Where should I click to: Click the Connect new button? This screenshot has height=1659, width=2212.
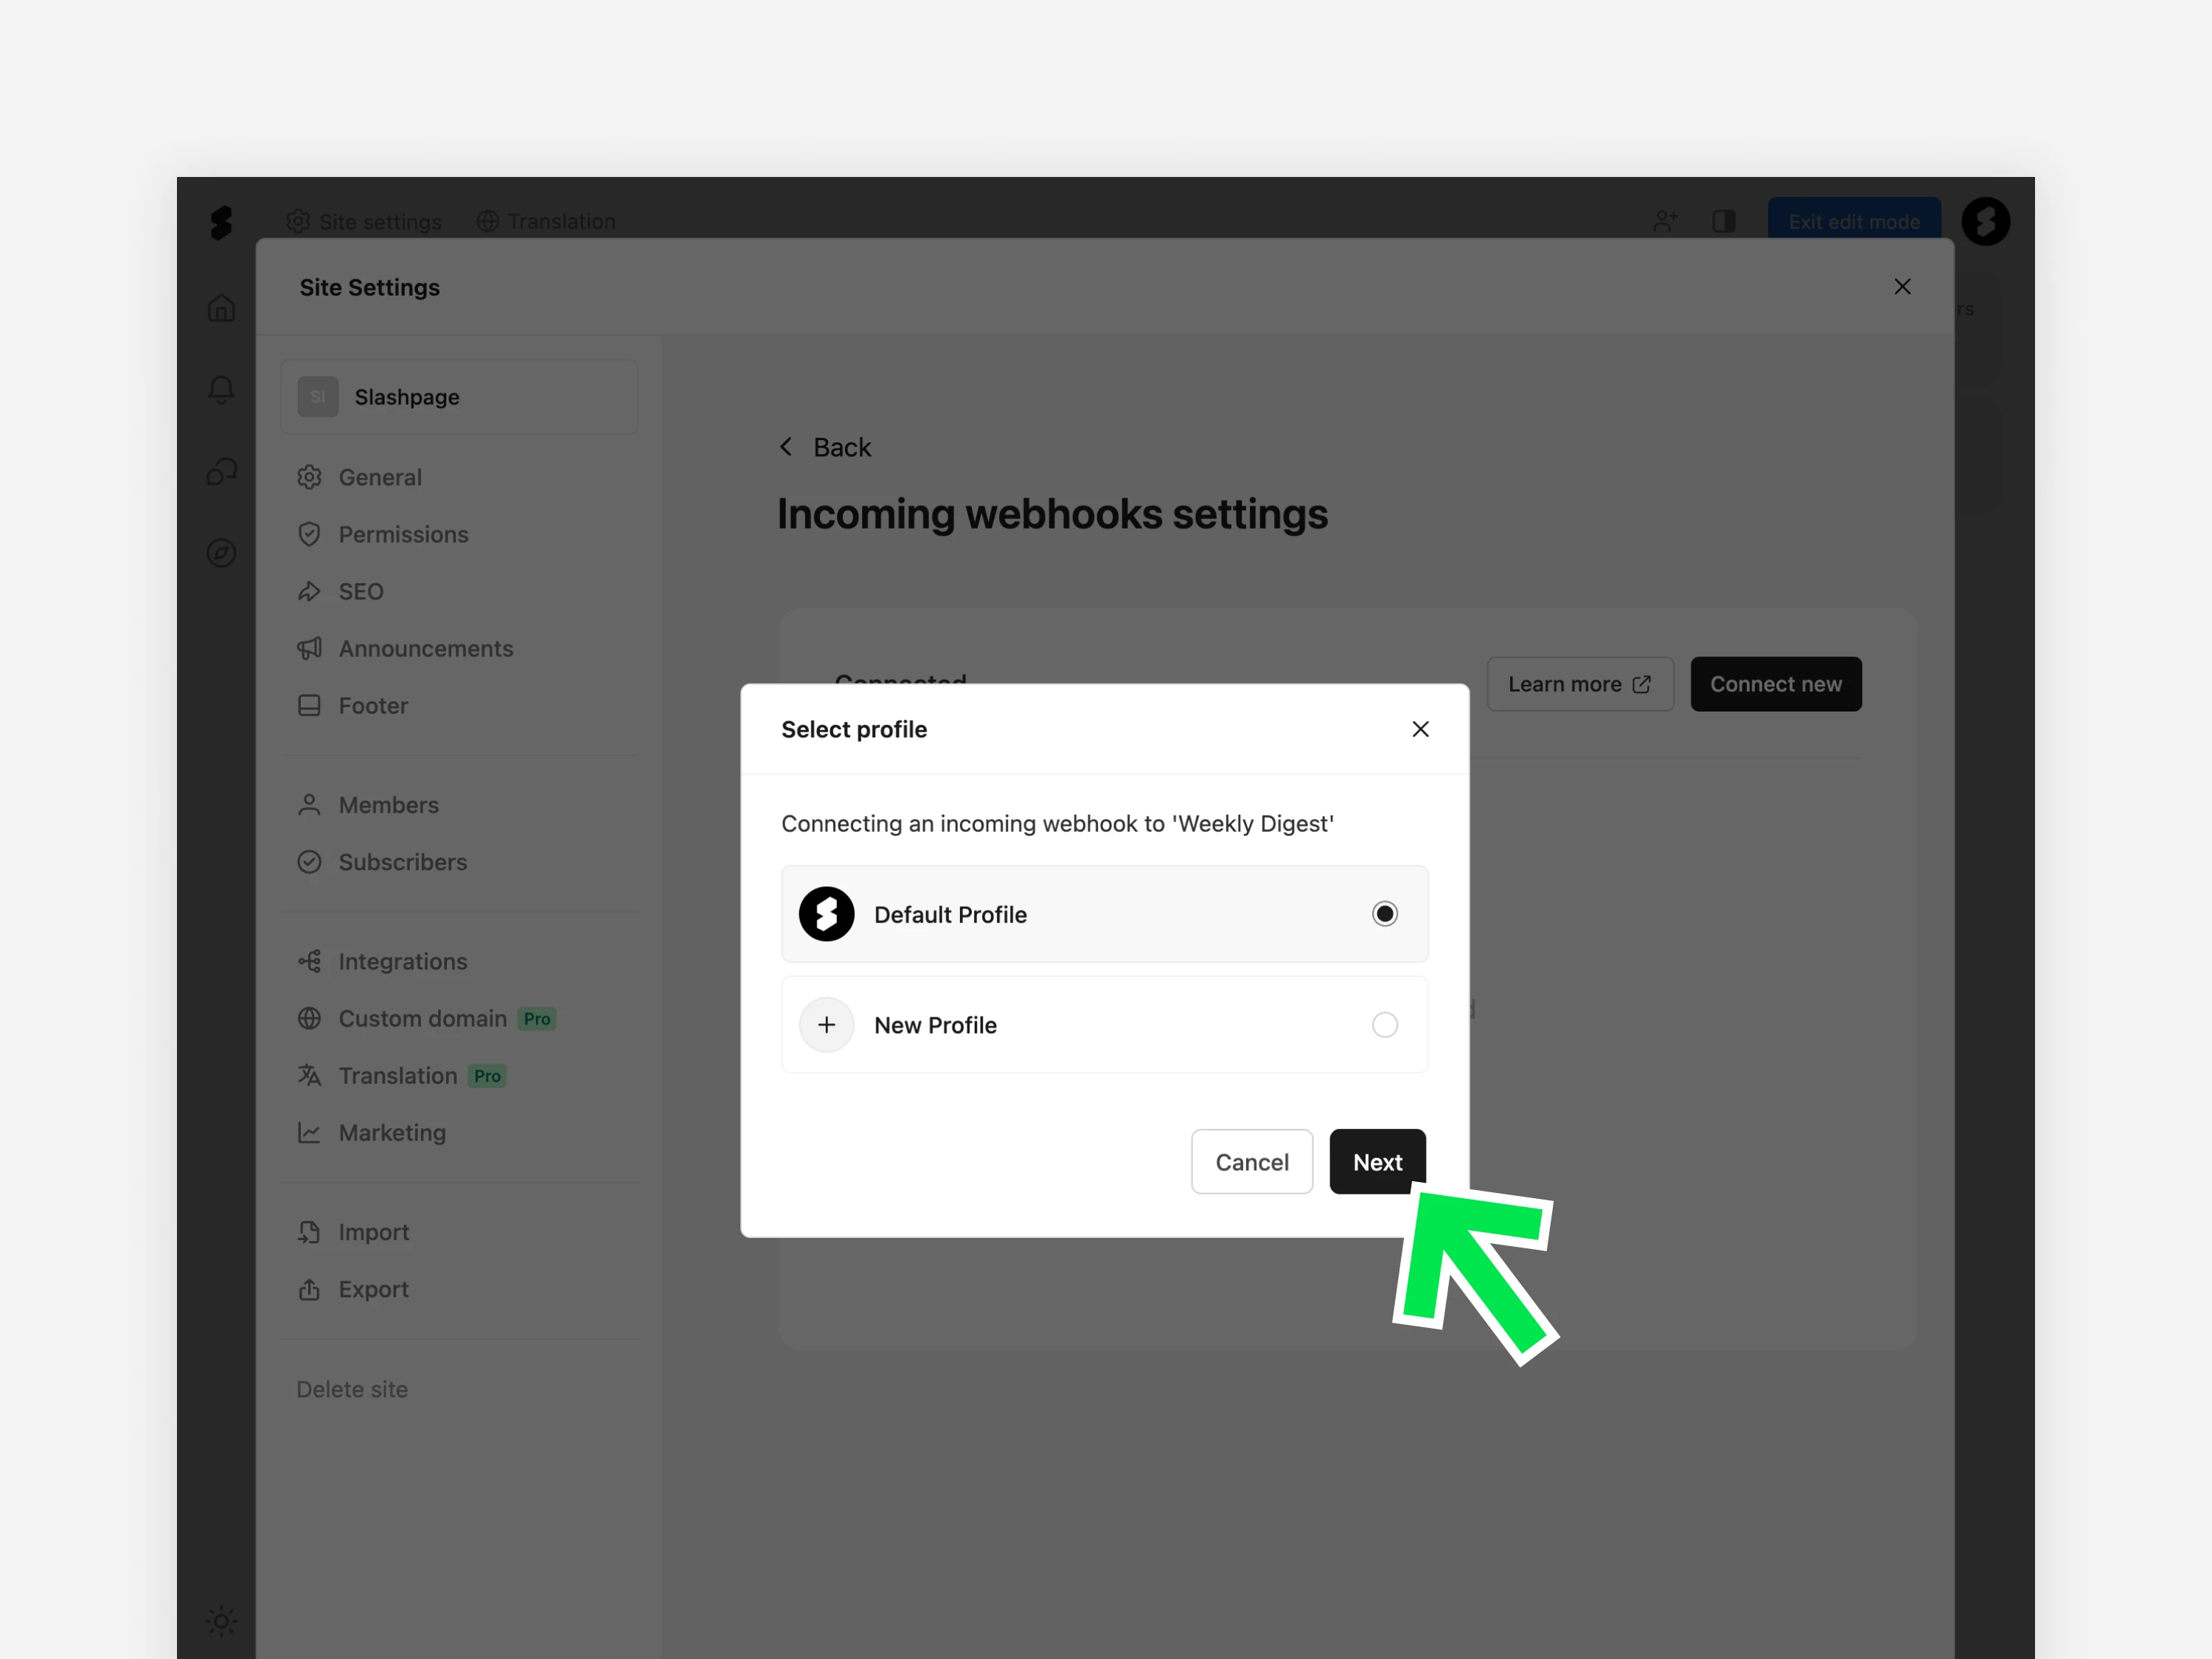(1775, 684)
